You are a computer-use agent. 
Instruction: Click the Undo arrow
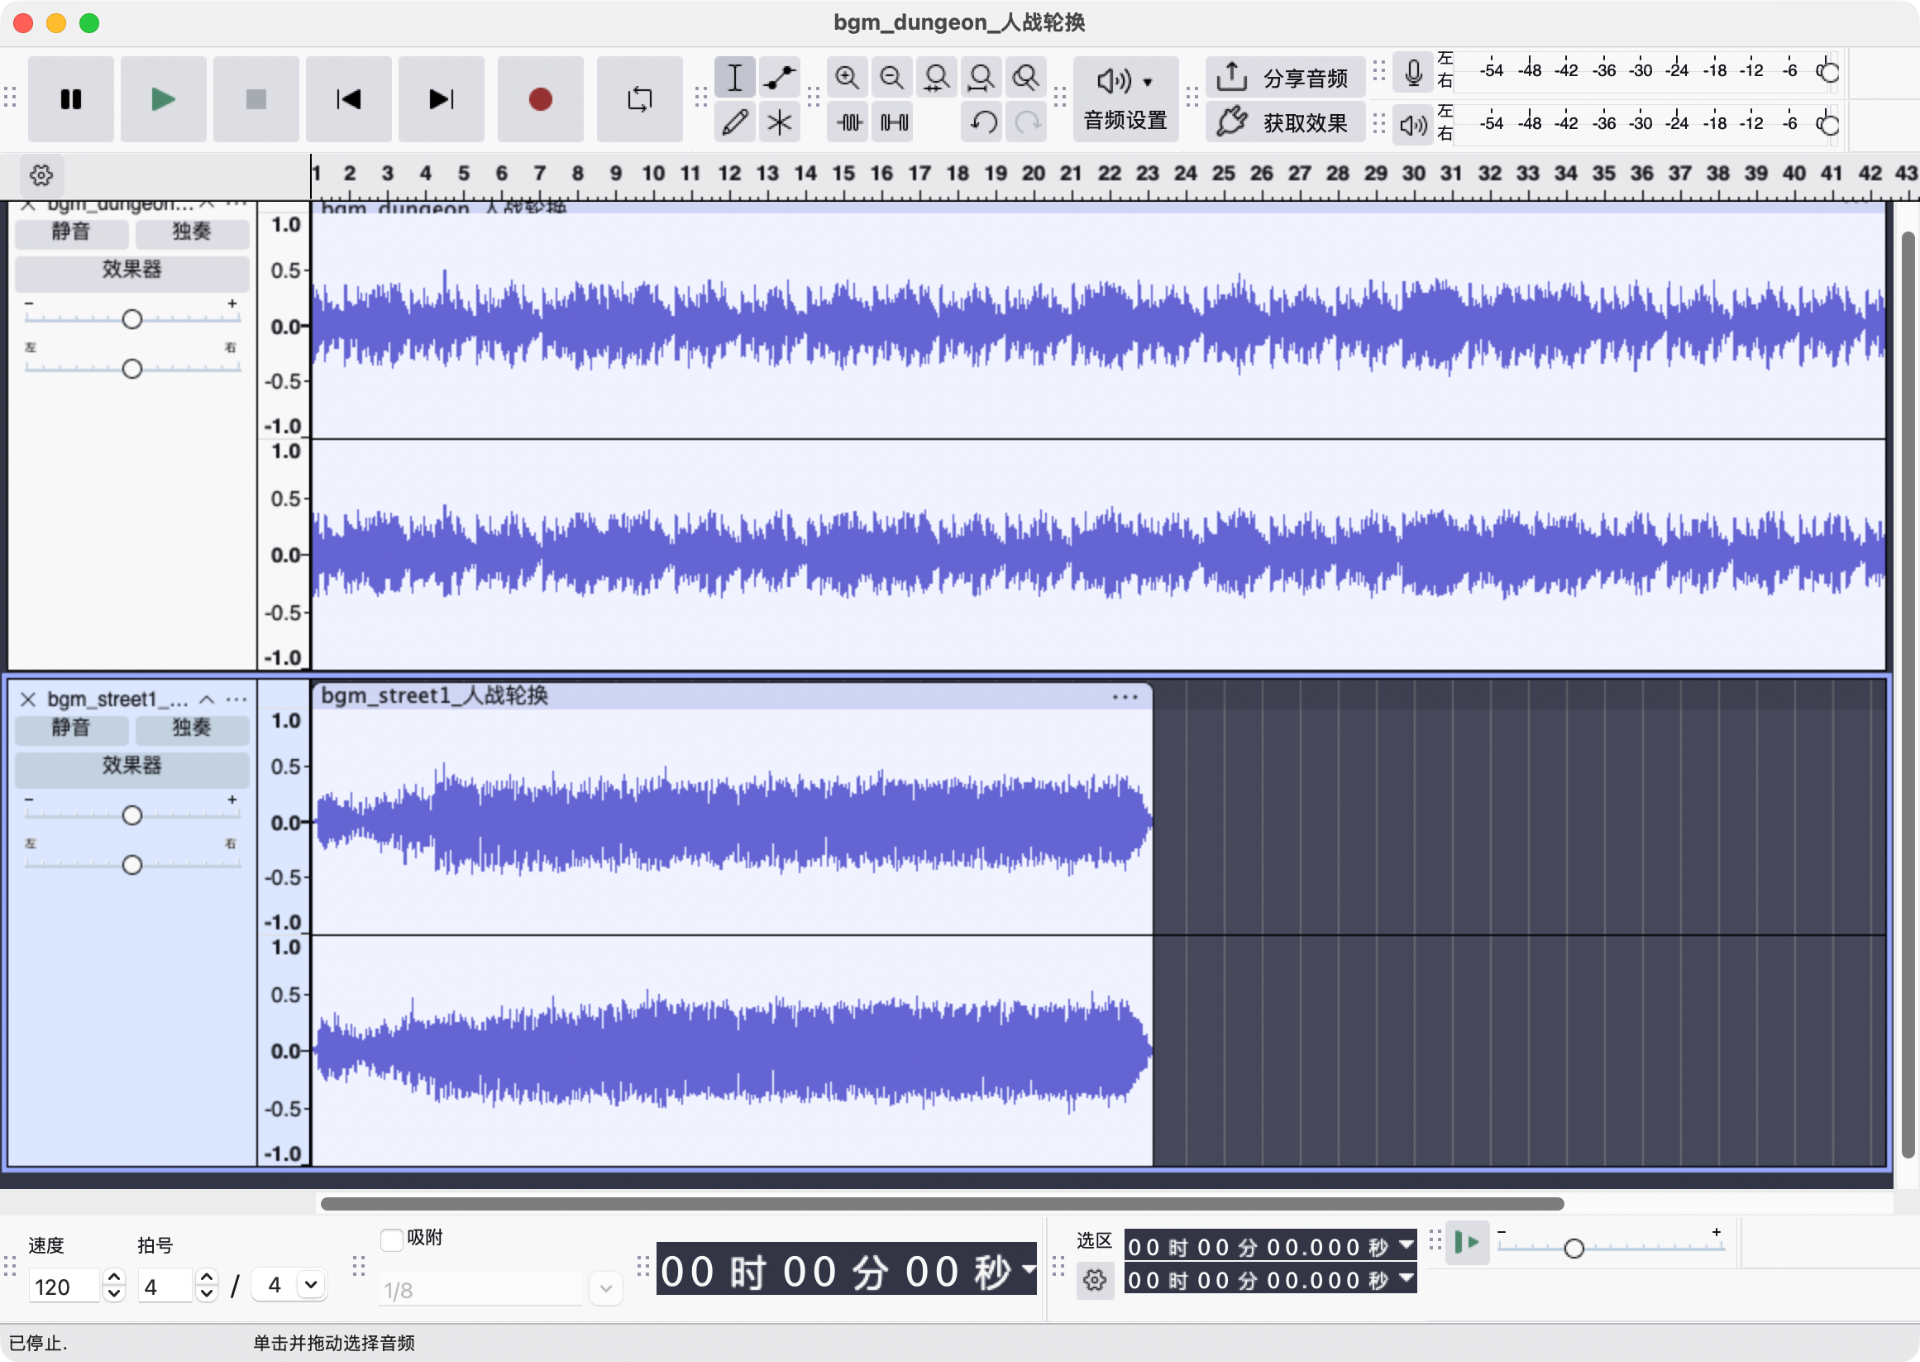click(983, 122)
